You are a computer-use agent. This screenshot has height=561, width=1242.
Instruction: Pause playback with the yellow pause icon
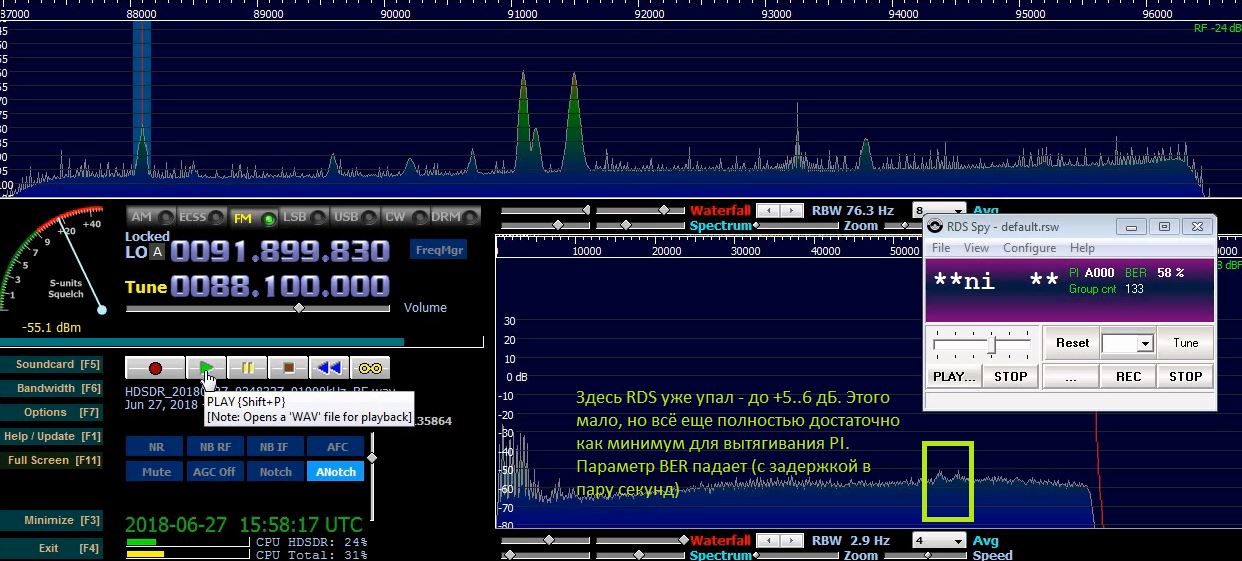pos(247,368)
